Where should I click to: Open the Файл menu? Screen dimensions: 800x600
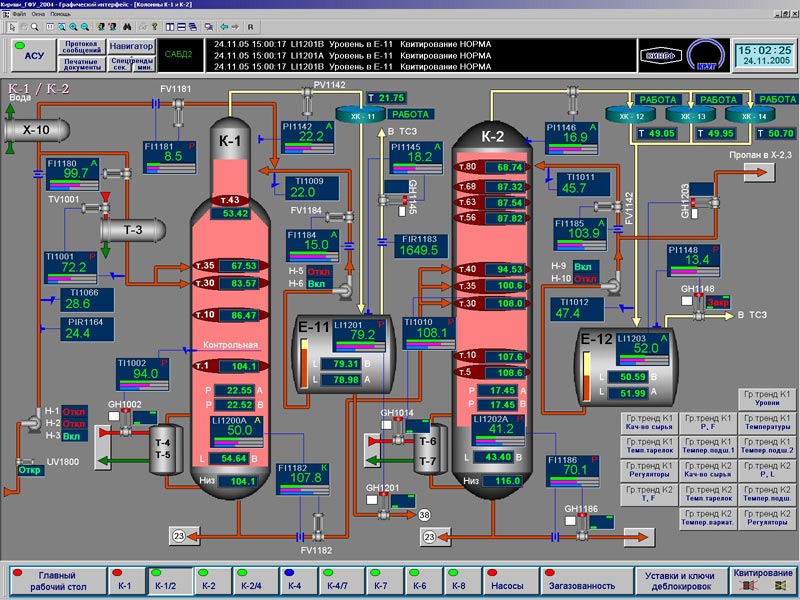(19, 15)
